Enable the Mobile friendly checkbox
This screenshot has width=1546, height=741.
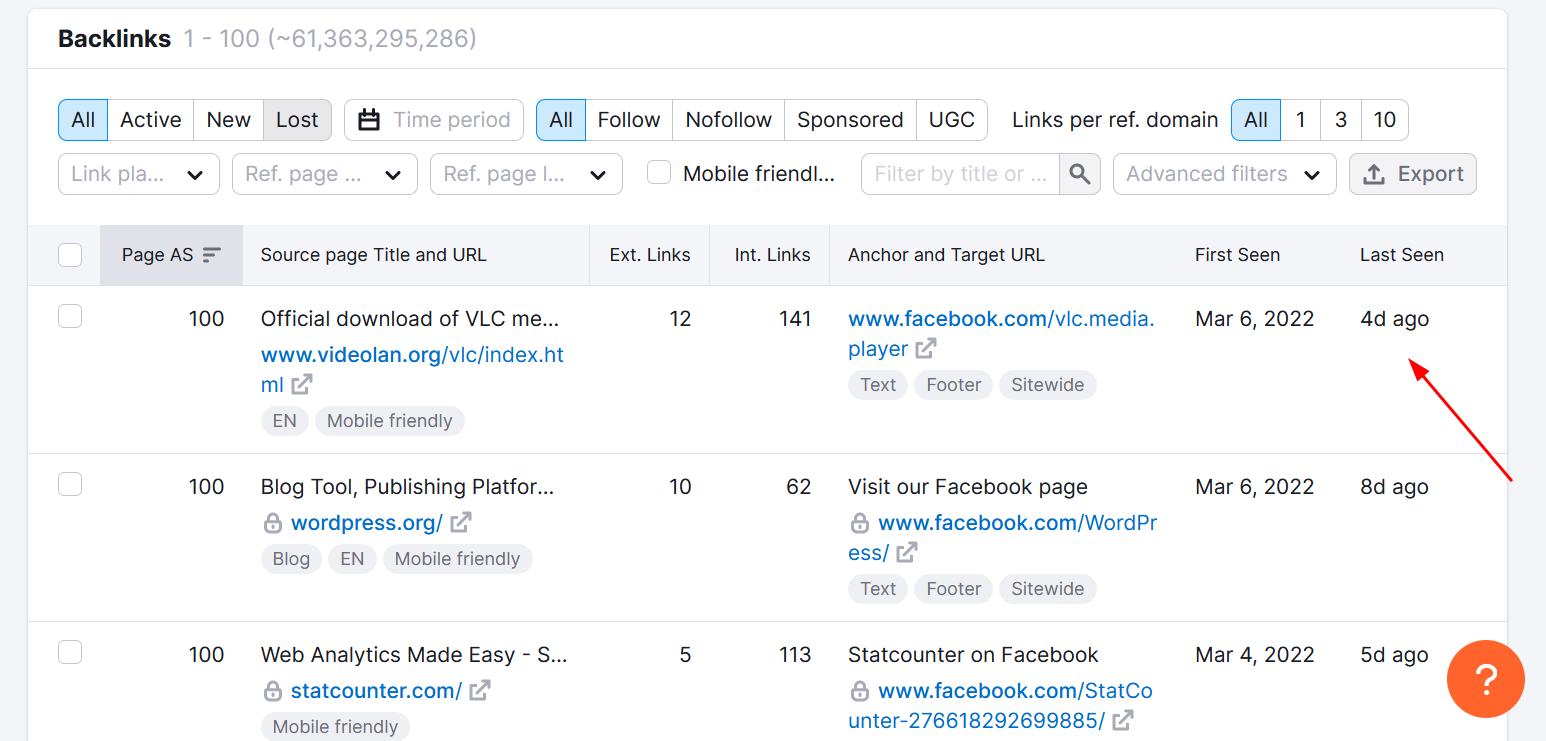point(659,173)
